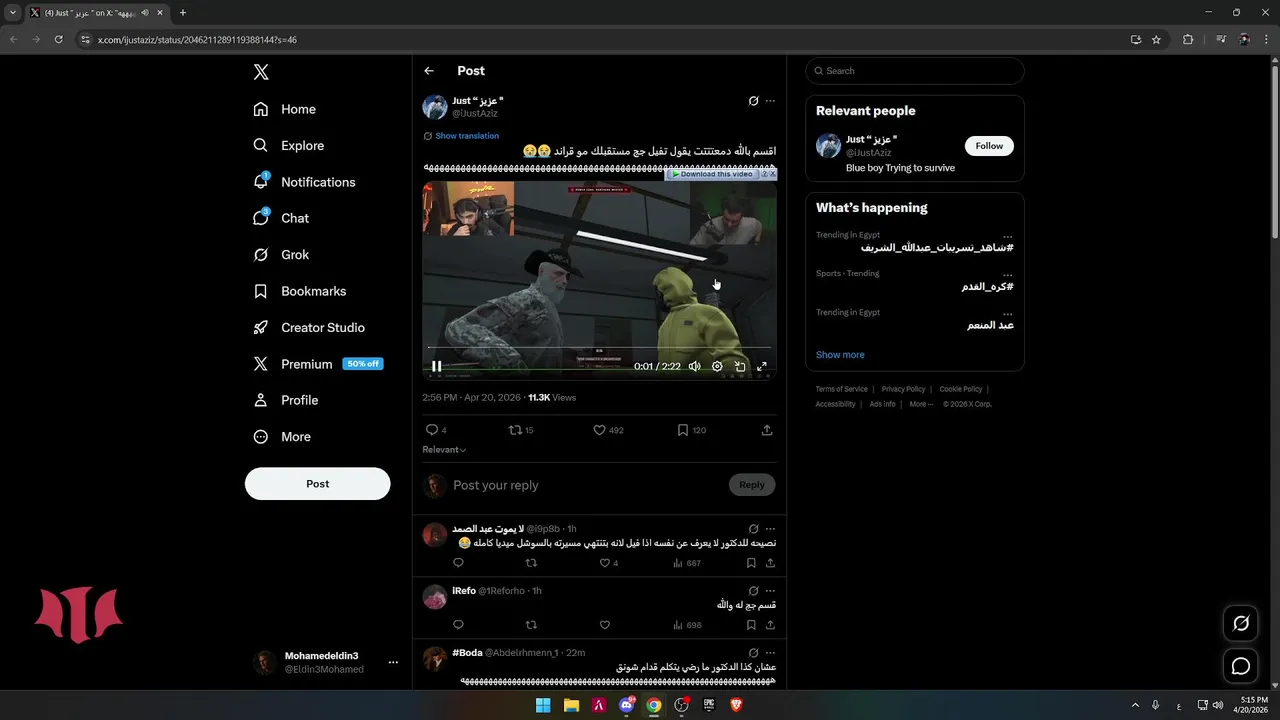
Task: Expand the Relevant replies sort dropdown
Action: coord(444,450)
